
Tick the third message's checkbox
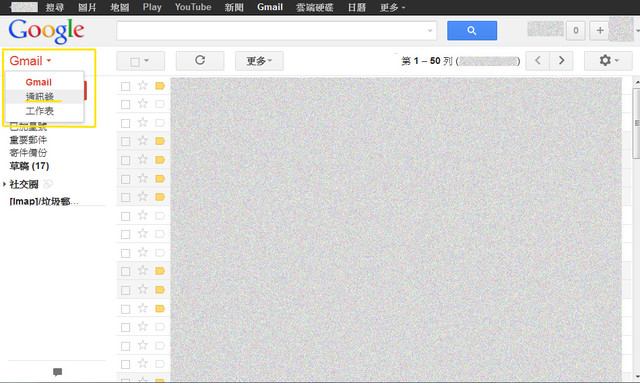point(125,123)
